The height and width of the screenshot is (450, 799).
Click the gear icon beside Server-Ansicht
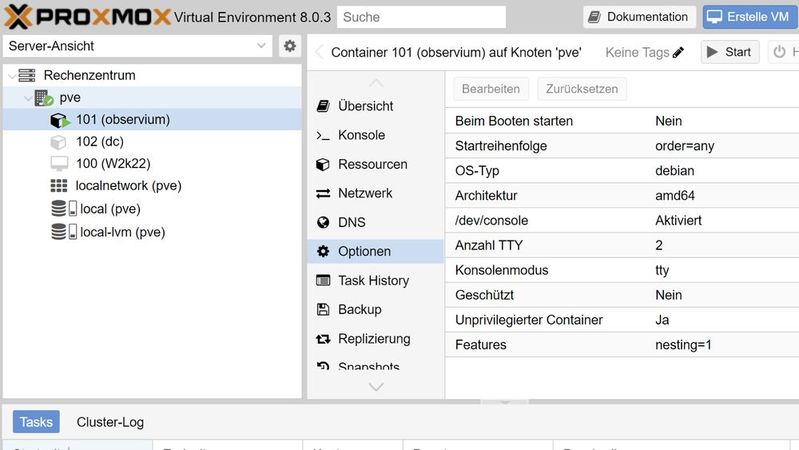290,46
